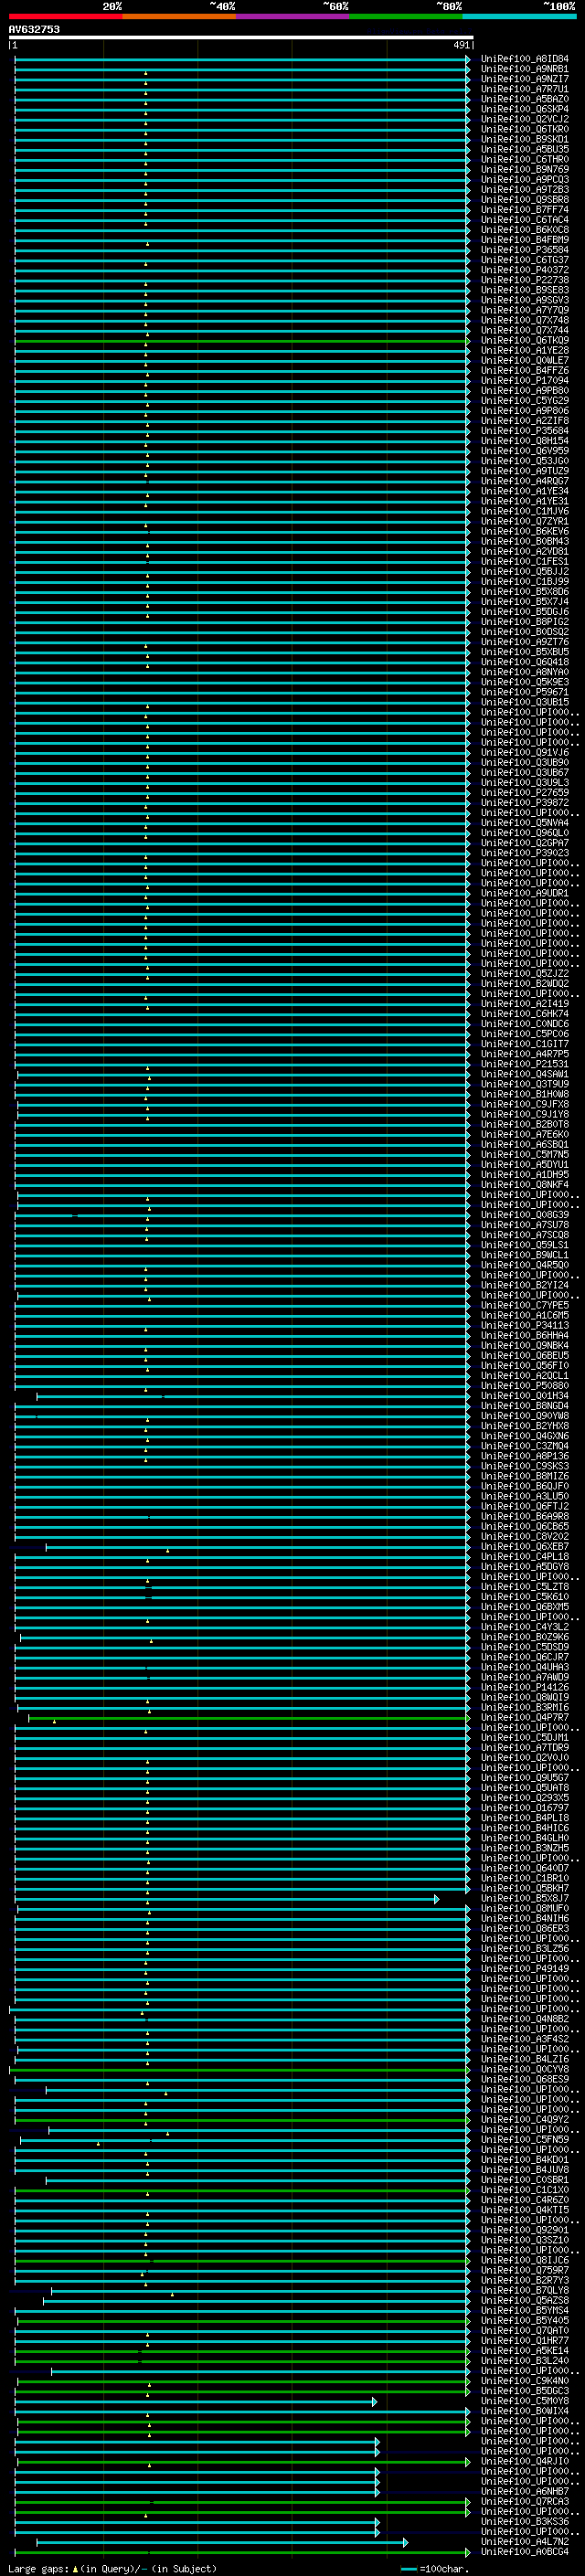Click the UniRef100_P22738 entry
The image size is (585, 2576).
(x=524, y=280)
